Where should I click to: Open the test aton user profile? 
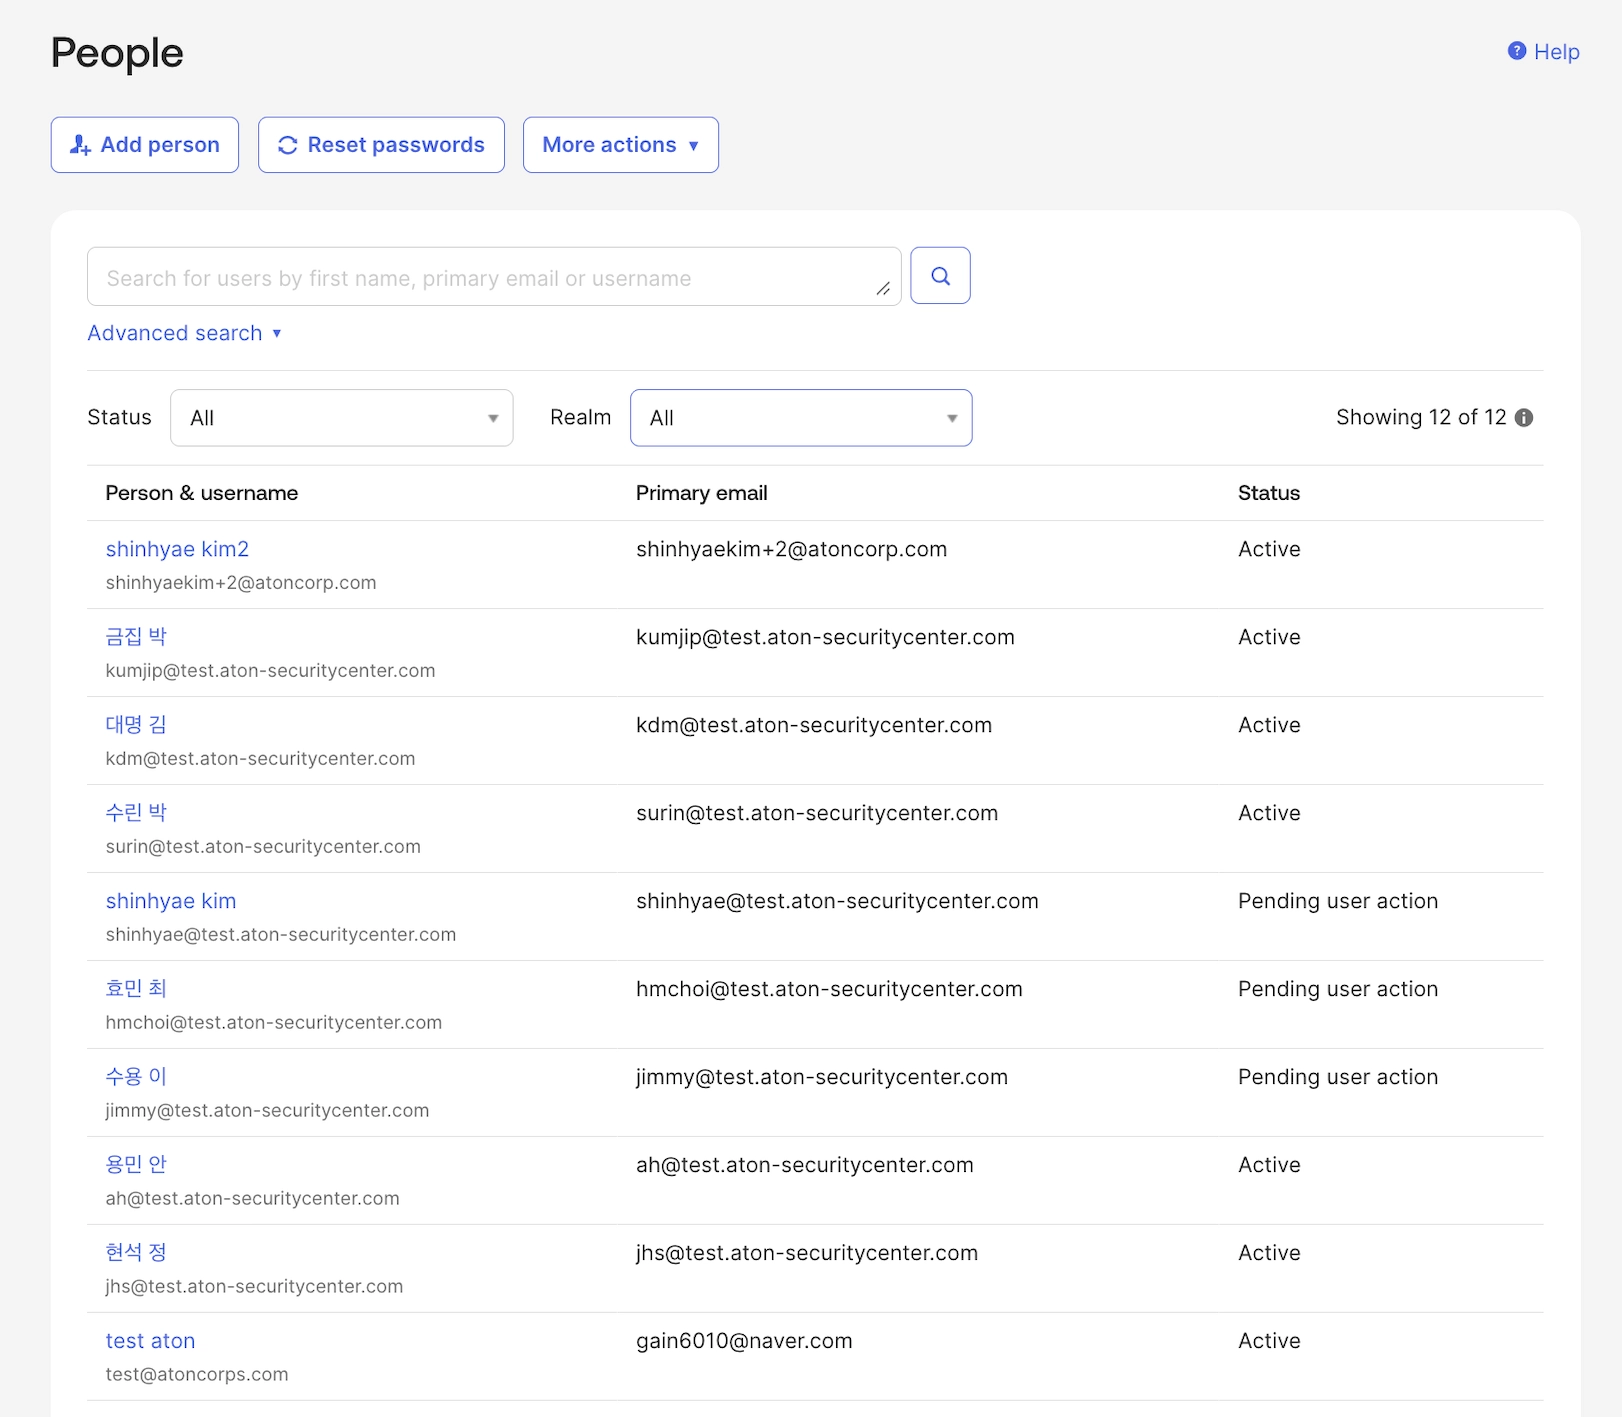[150, 1341]
